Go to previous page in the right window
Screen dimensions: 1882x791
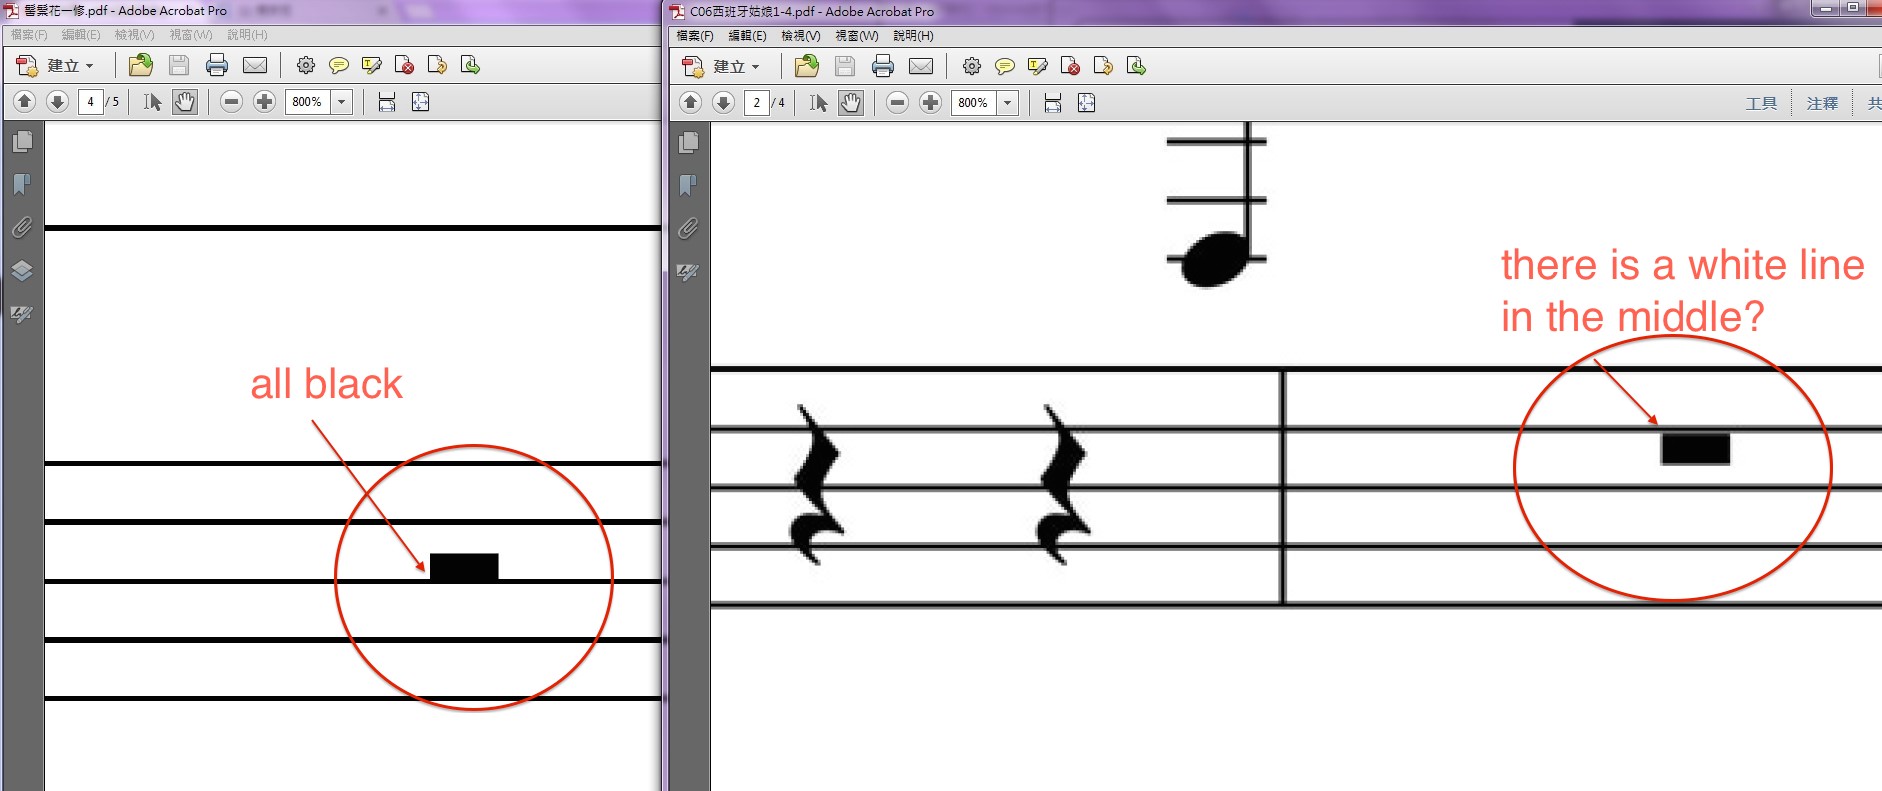point(690,103)
